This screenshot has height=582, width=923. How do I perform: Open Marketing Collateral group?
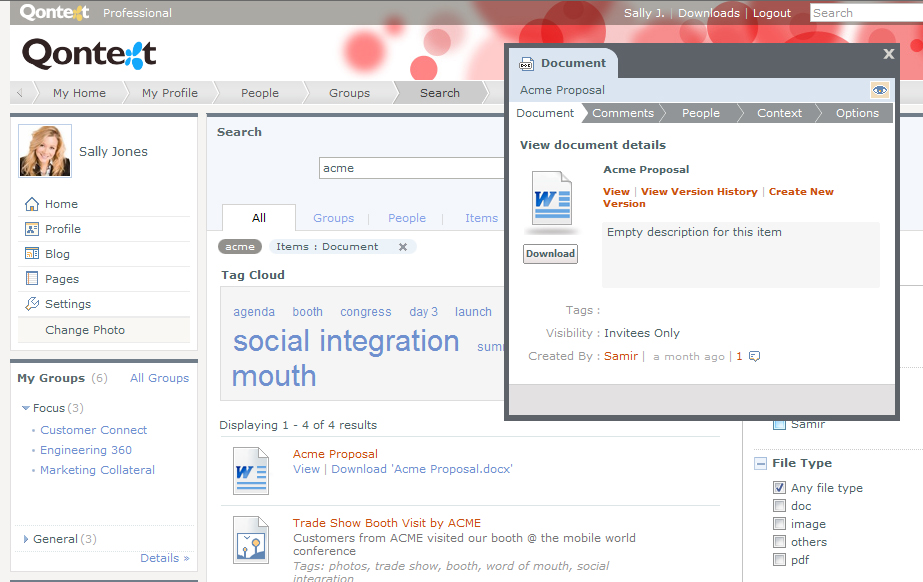click(97, 470)
